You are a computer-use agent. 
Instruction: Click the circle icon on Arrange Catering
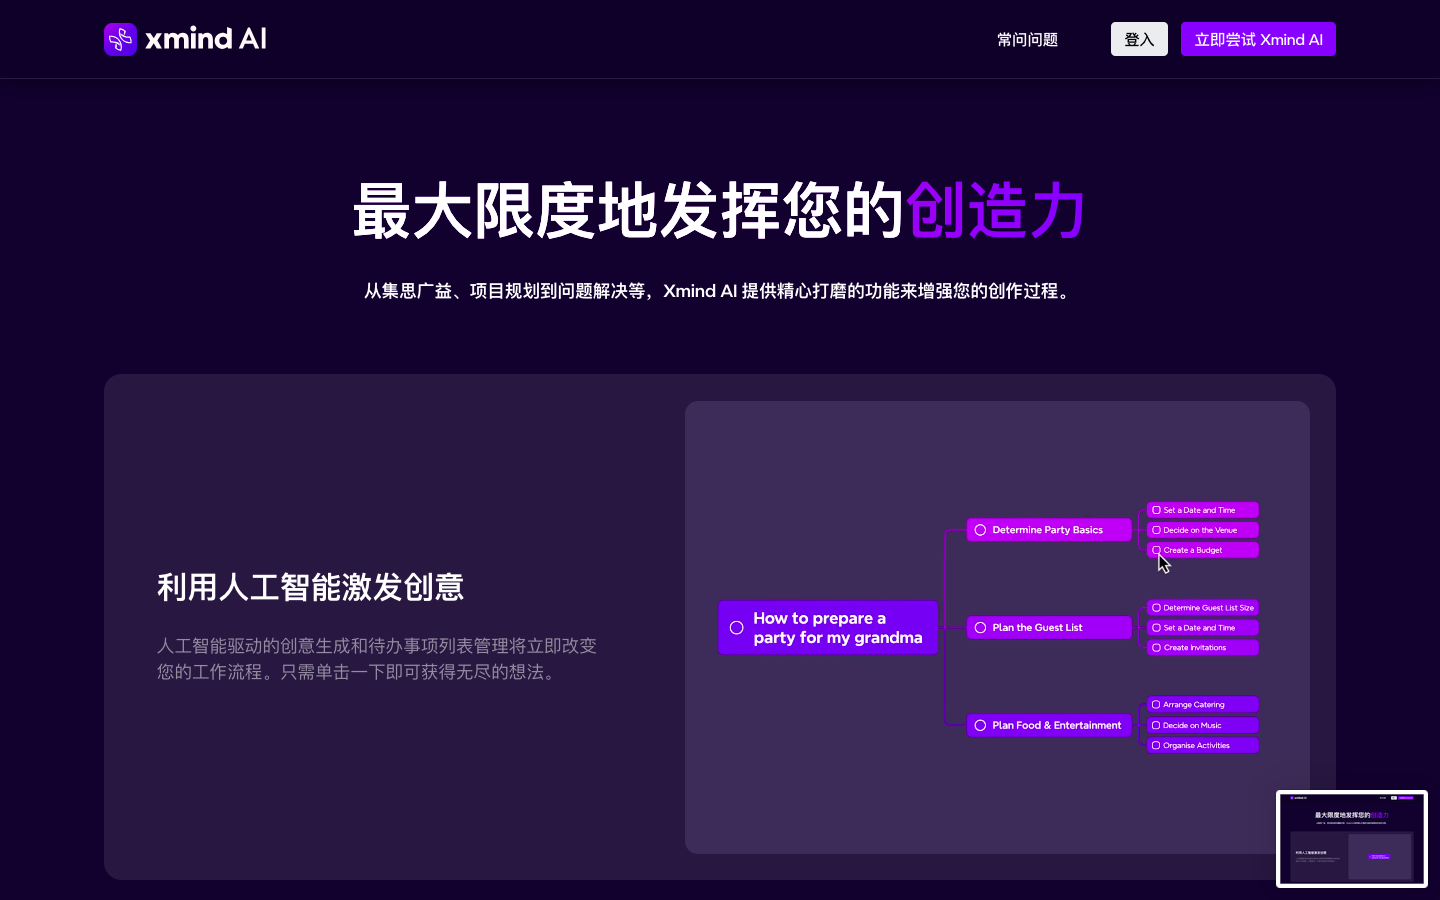point(1156,704)
